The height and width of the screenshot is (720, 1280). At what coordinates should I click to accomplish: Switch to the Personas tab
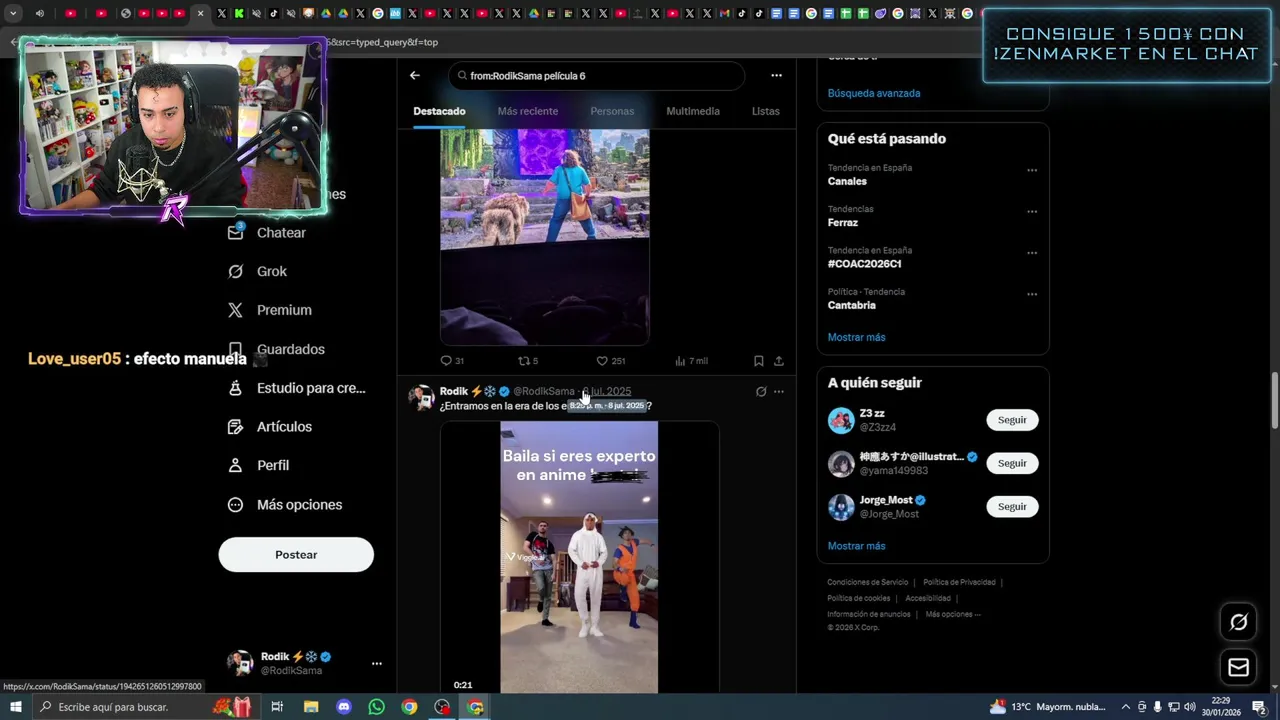[612, 111]
